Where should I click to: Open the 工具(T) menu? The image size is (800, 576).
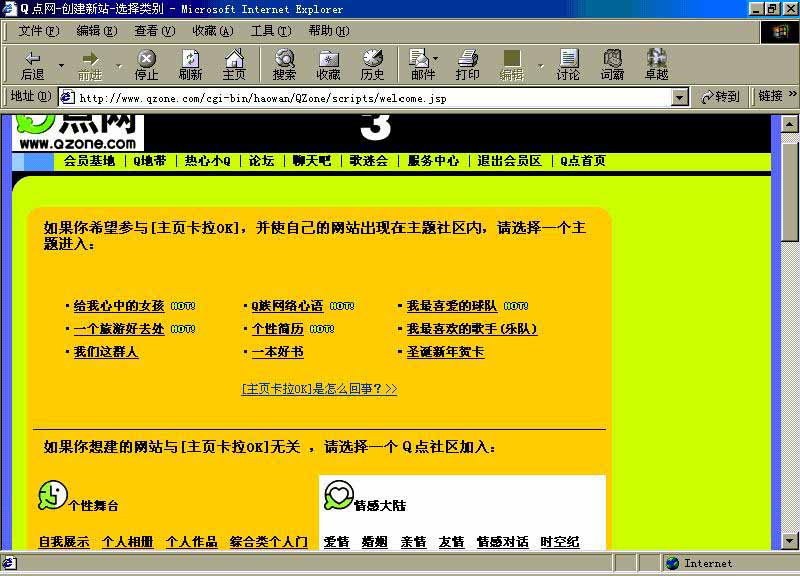(271, 31)
